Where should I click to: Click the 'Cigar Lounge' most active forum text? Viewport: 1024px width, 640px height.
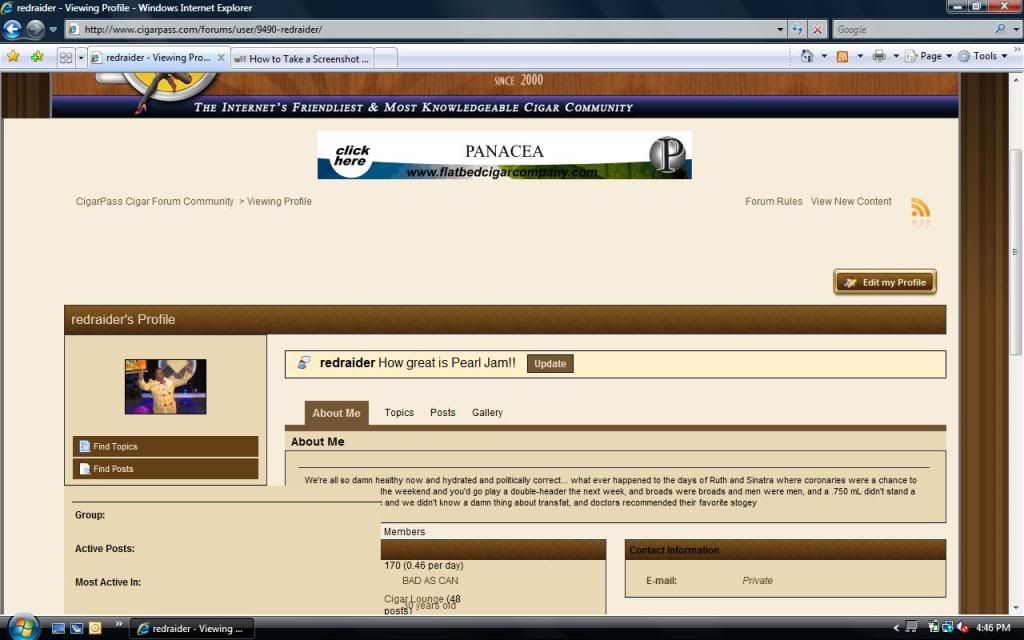(x=413, y=598)
